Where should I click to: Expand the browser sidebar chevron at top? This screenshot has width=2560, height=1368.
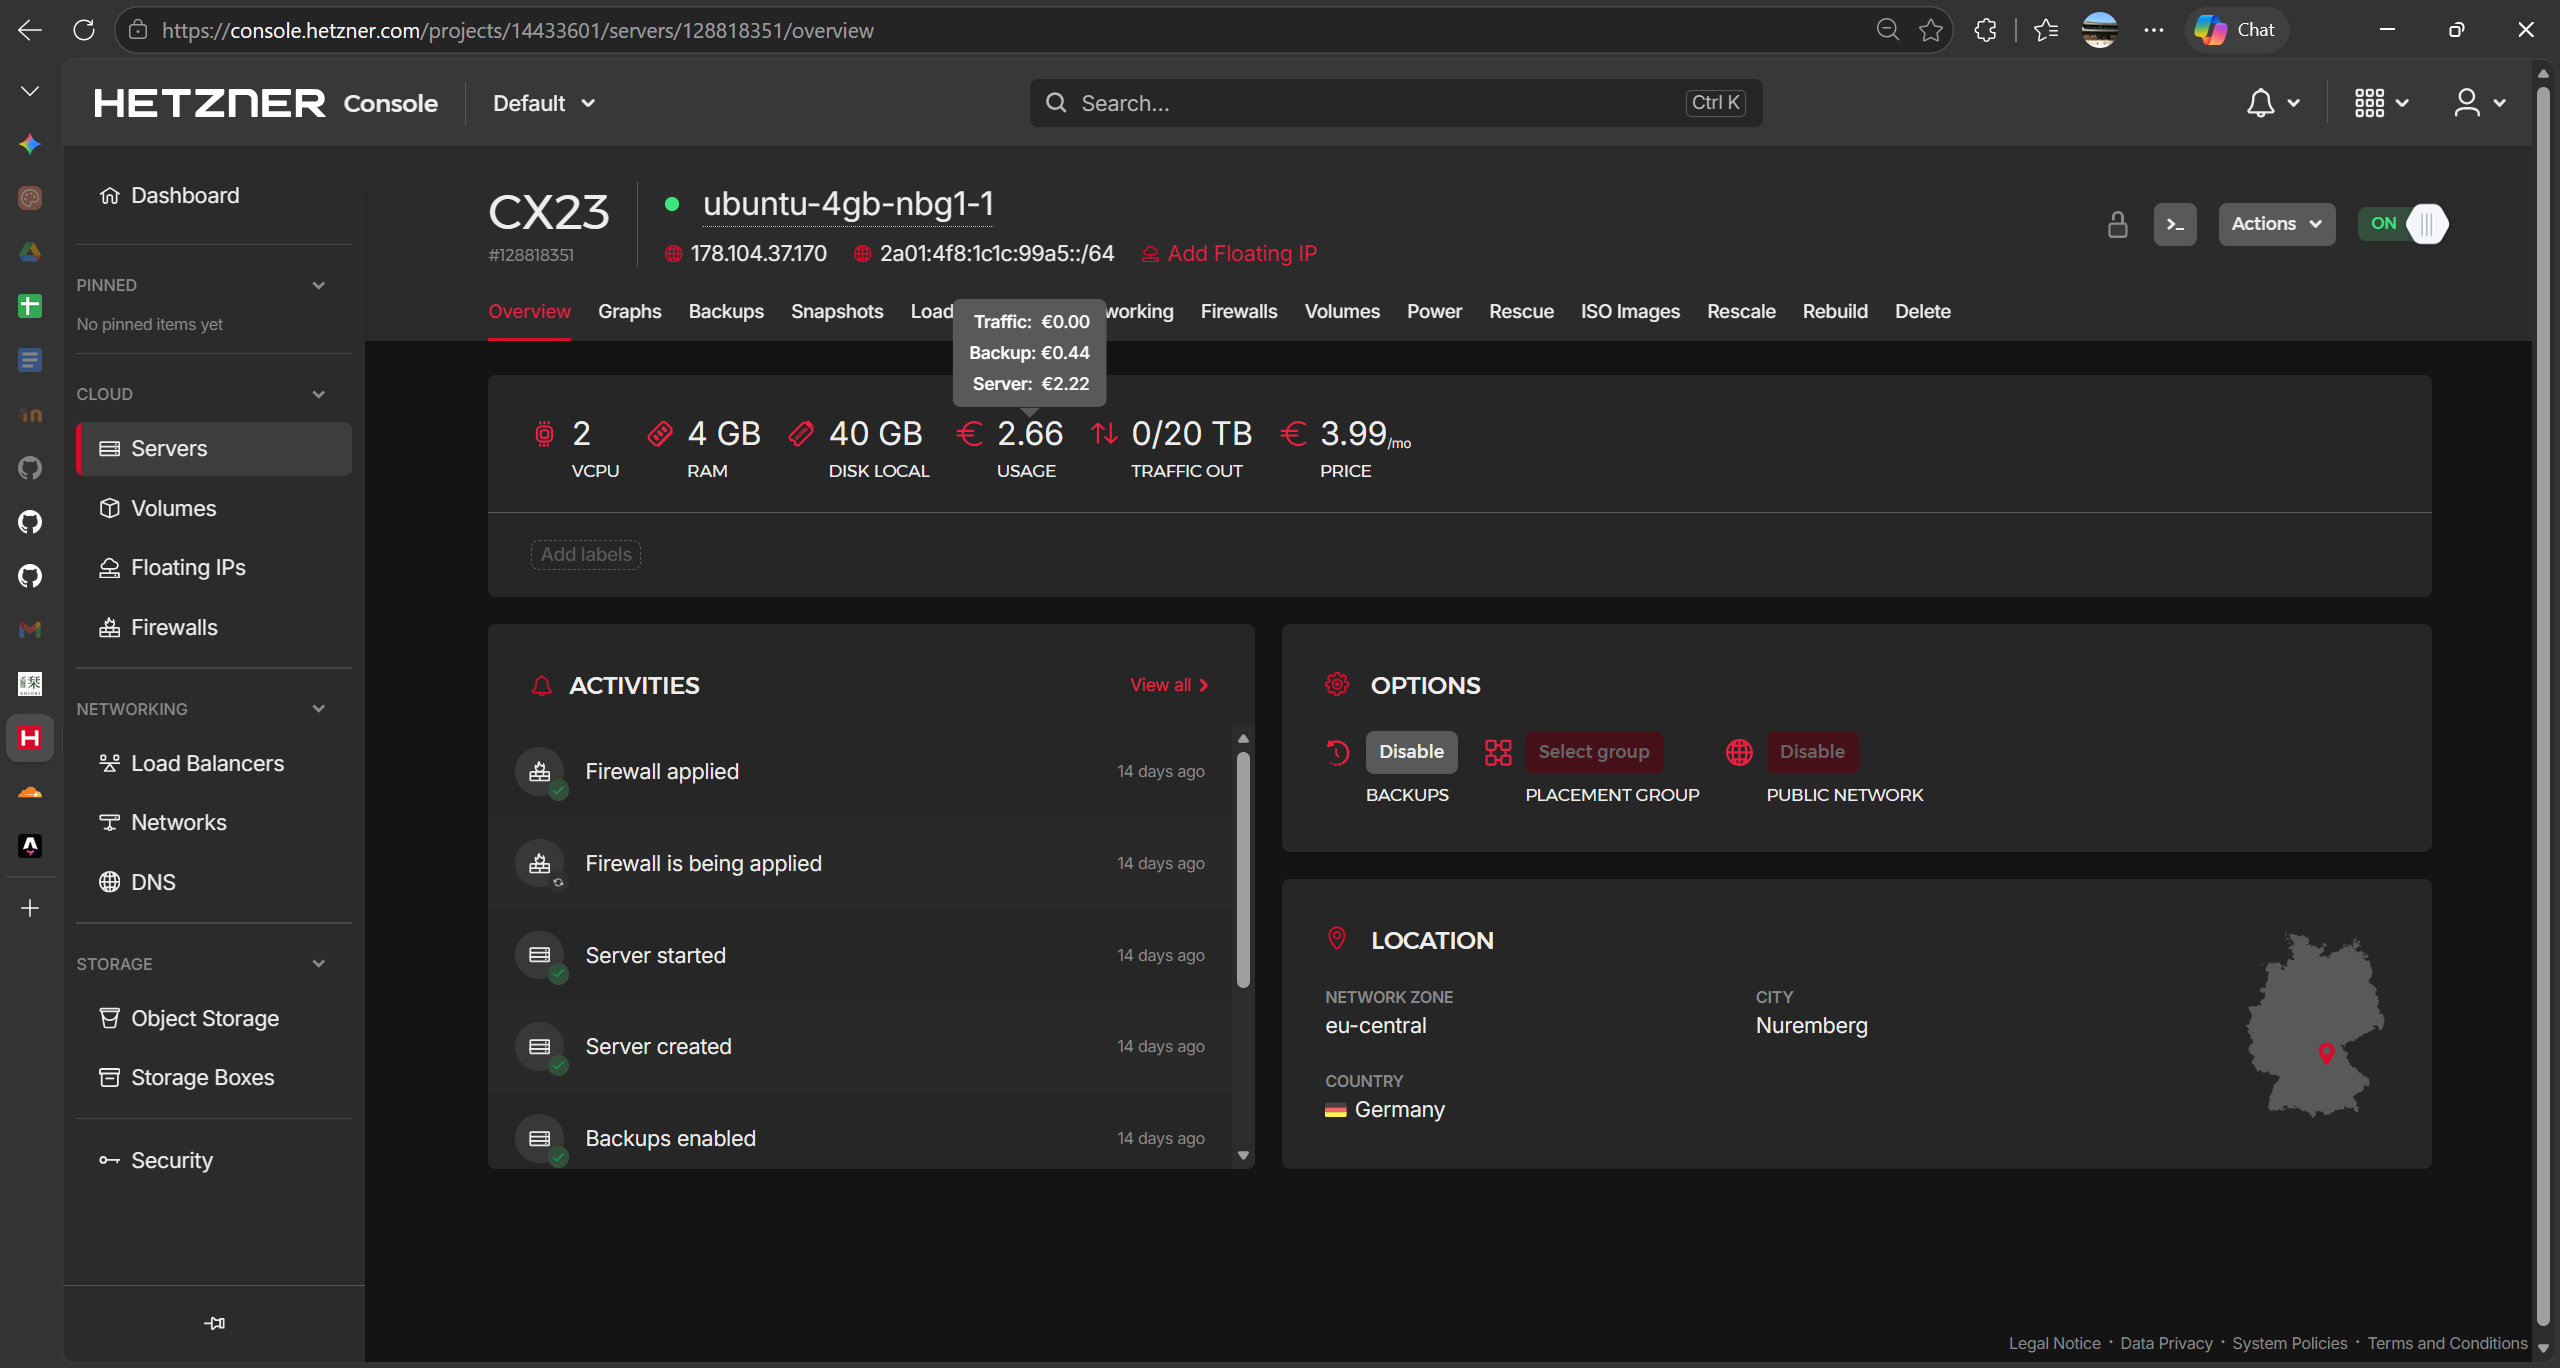coord(30,91)
